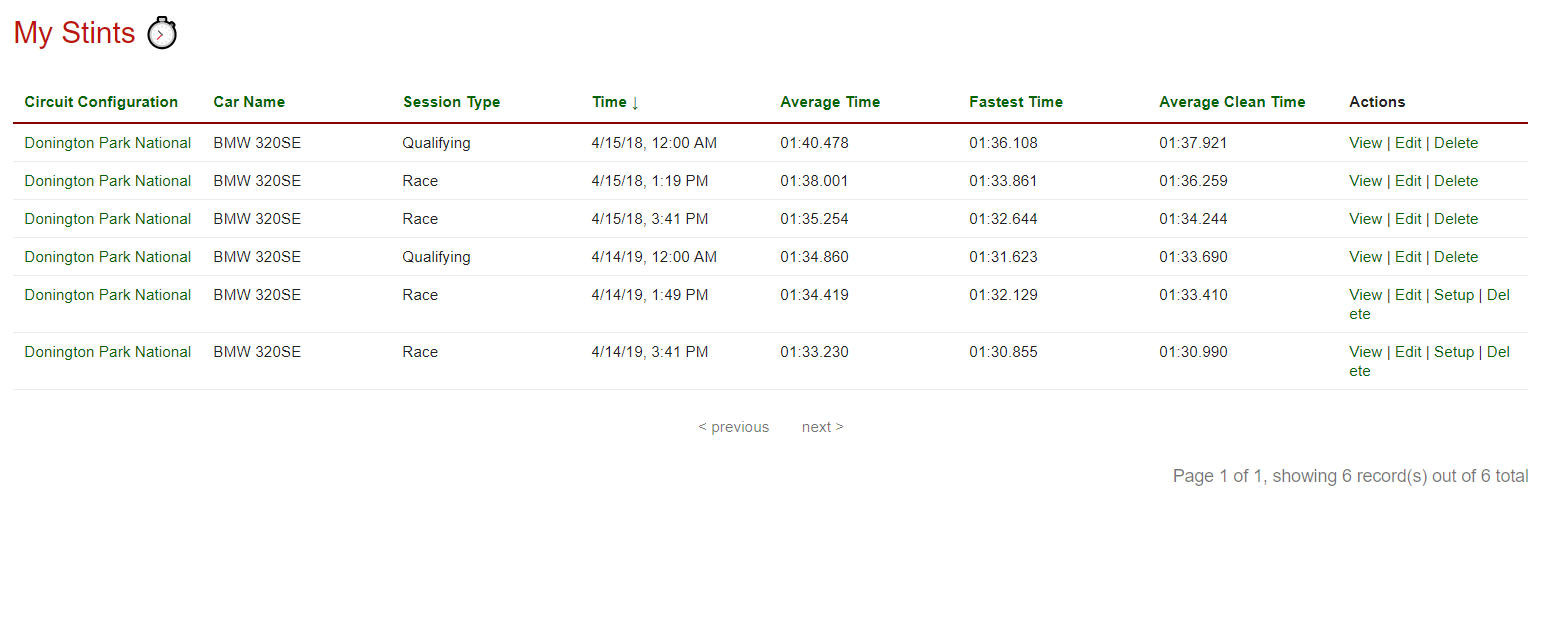Select the time cell 4/14/19, 3:41 PM

pyautogui.click(x=650, y=352)
